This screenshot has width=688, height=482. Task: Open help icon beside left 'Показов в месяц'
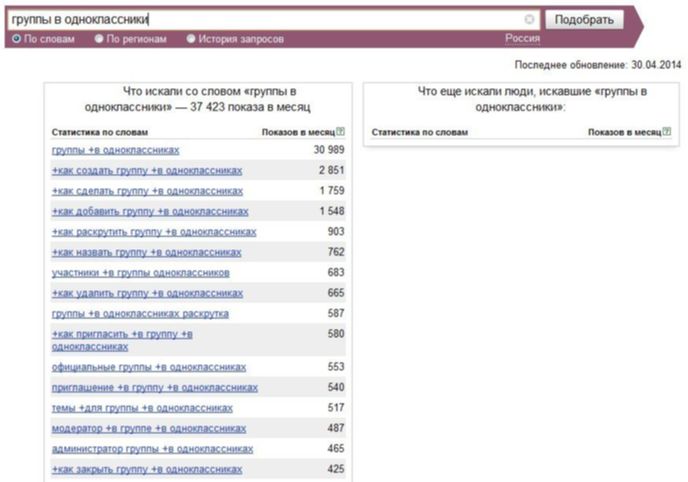click(x=340, y=131)
